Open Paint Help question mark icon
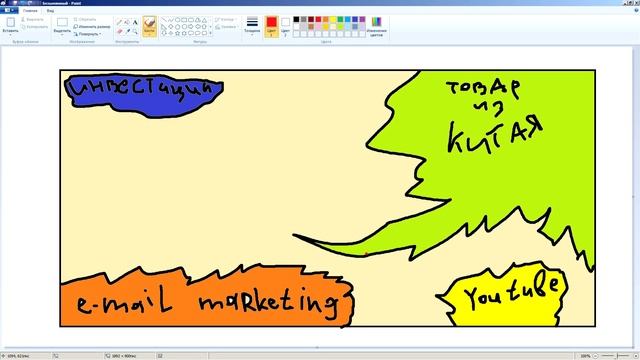The image size is (640, 360). [636, 10]
